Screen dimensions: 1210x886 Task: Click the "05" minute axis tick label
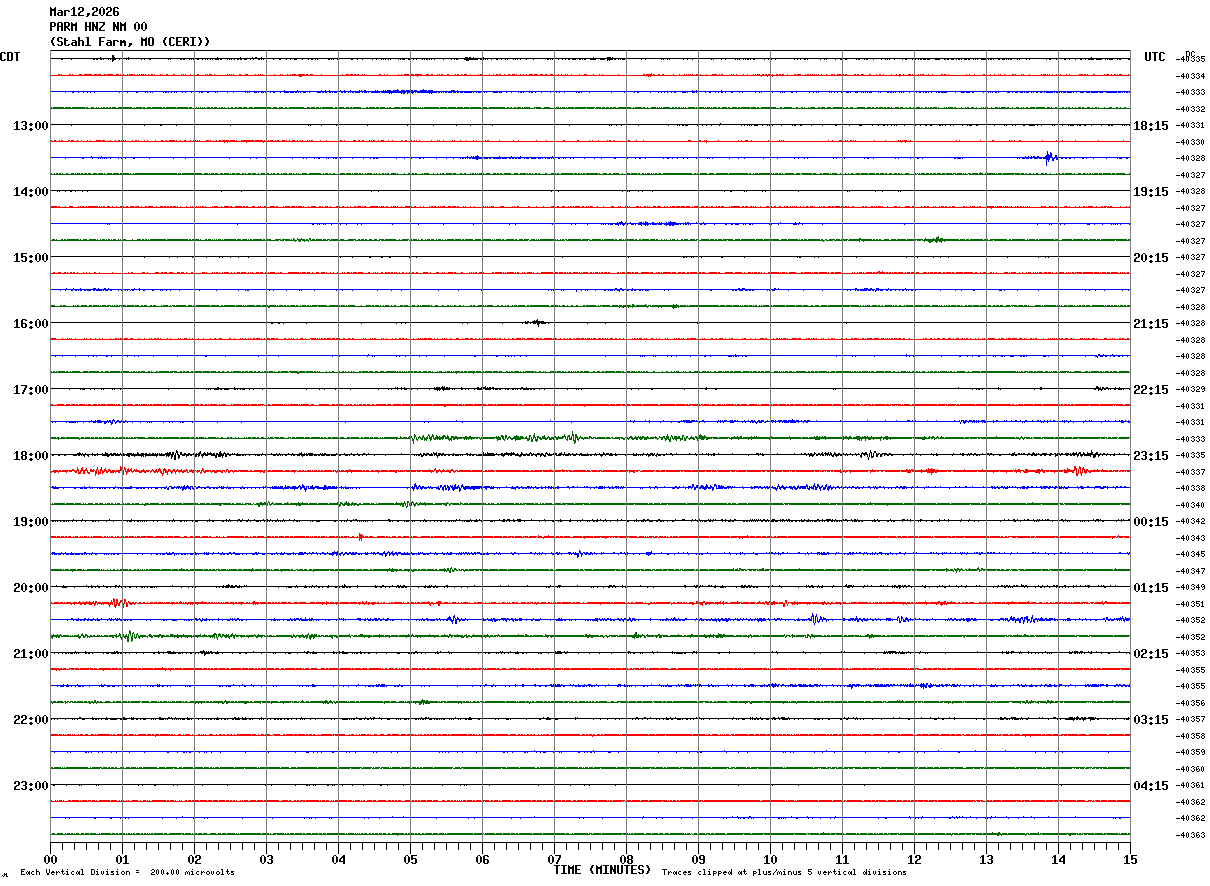410,859
